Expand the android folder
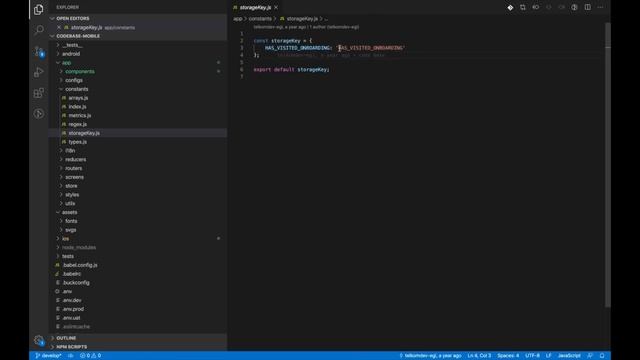This screenshot has height=360, width=640. click(138, 54)
